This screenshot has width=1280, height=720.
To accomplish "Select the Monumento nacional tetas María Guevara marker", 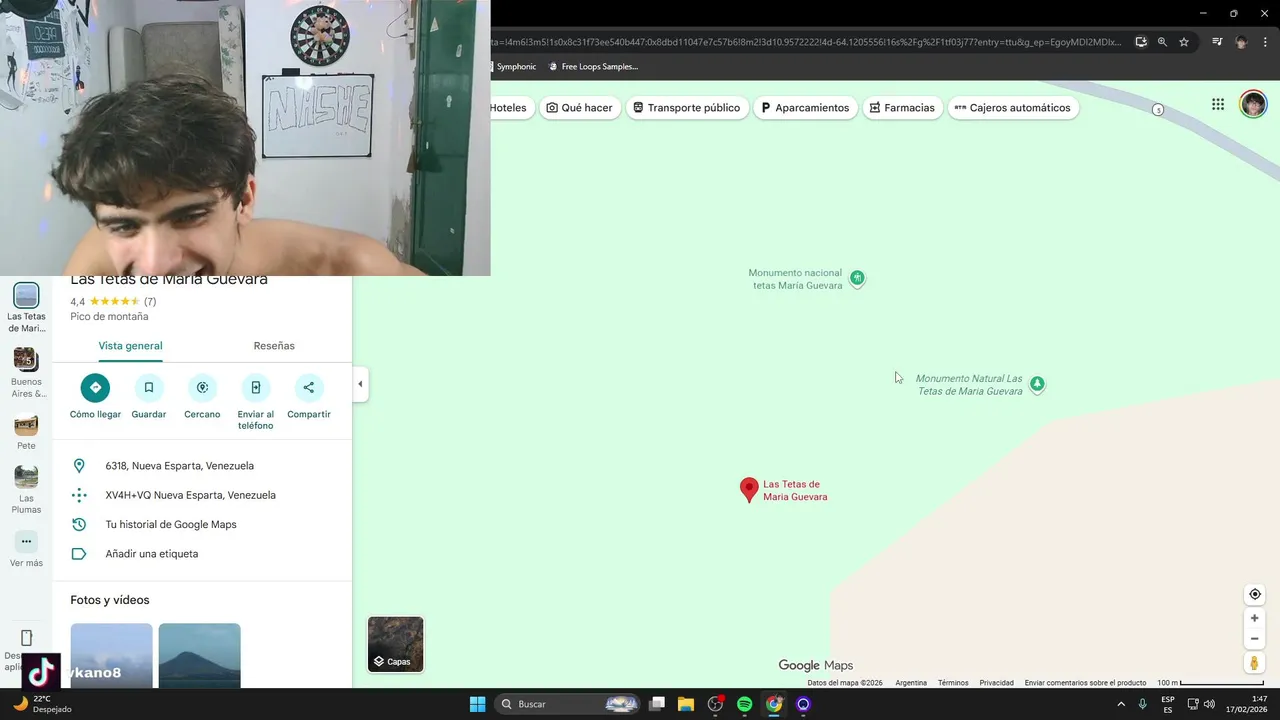I will 857,279.
